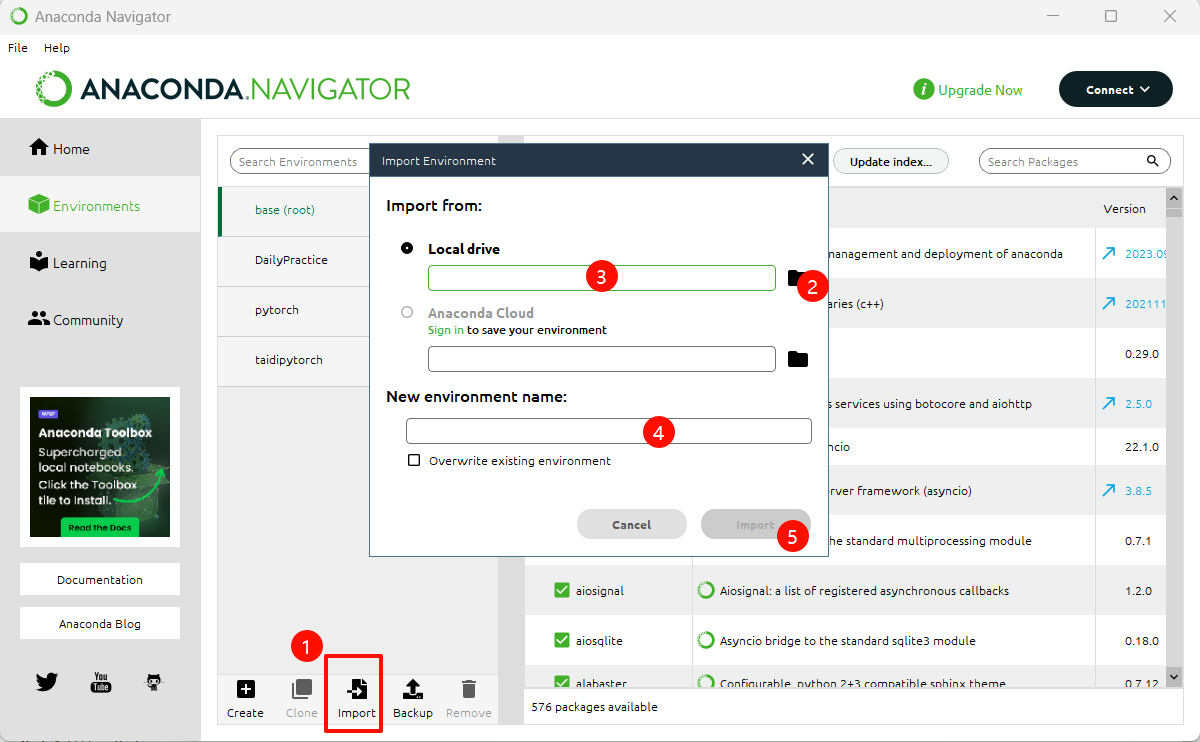Click the Import button in dialog
Screen dimensions: 1200x742
point(756,524)
